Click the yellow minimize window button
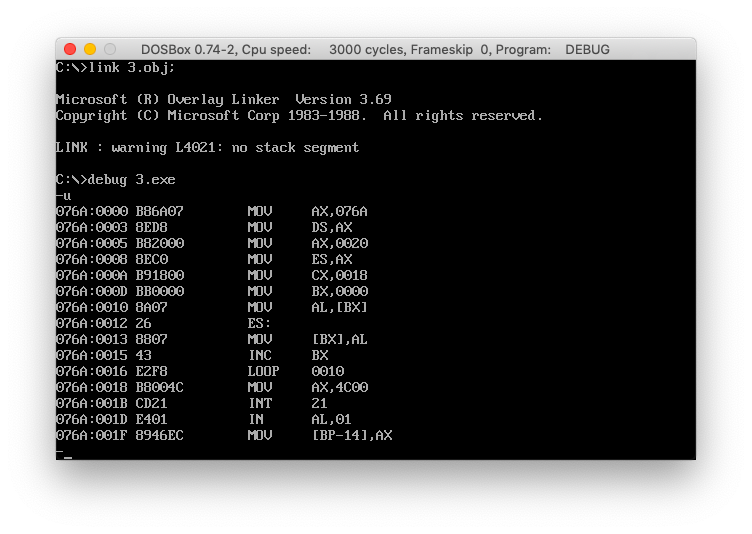 [90, 49]
